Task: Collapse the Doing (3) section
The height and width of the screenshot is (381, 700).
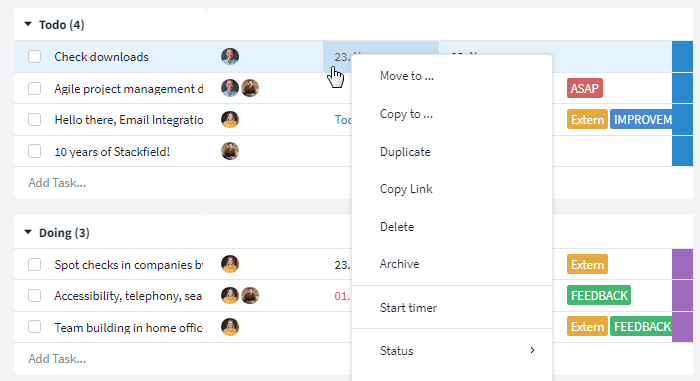Action: tap(28, 232)
